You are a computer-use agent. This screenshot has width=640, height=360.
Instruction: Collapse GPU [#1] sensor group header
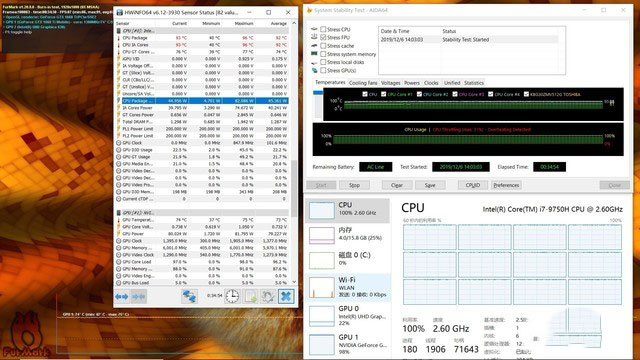tap(202, 213)
